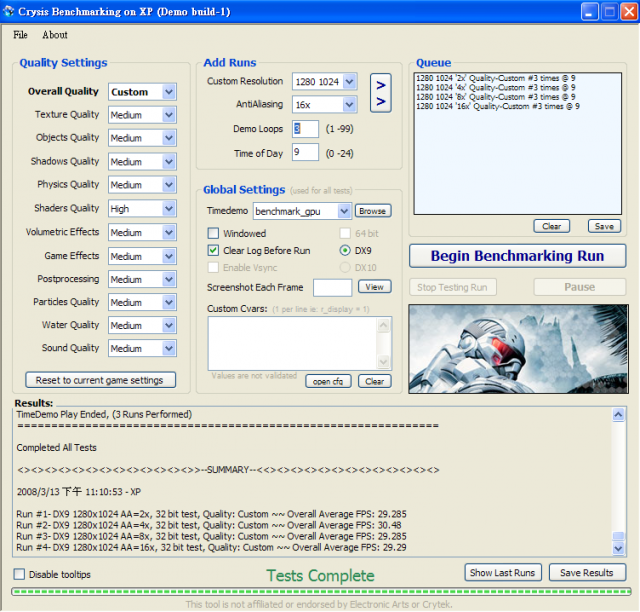This screenshot has width=640, height=612.
Task: Click the Pause button
Action: coord(580,287)
